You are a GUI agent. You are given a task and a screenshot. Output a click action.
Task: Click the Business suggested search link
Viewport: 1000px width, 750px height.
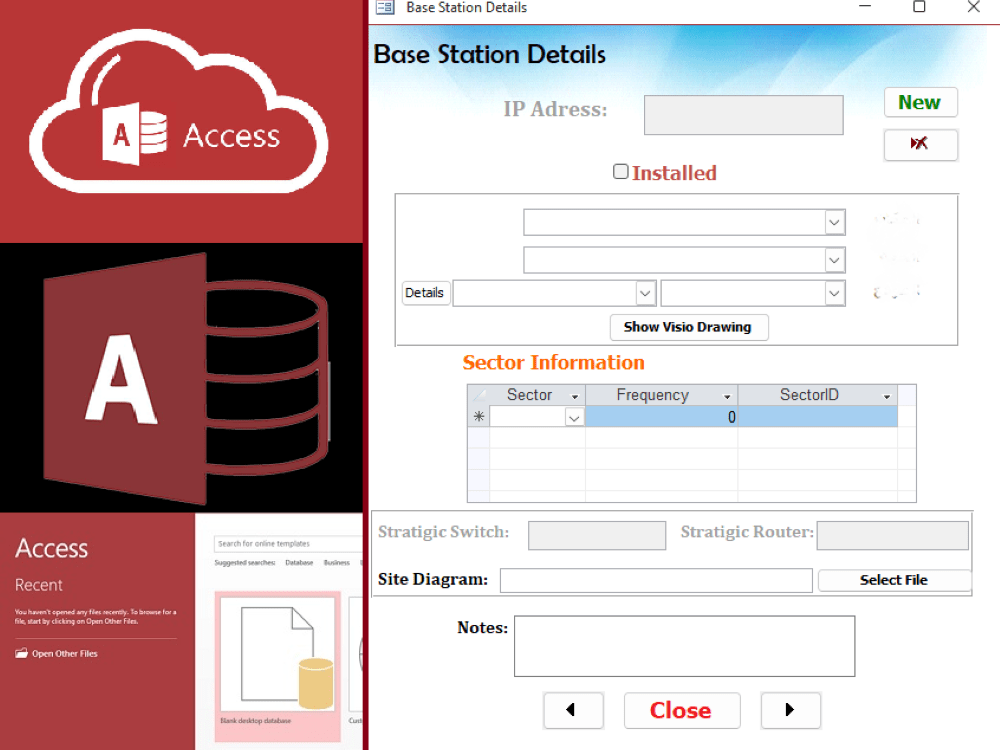pos(337,563)
